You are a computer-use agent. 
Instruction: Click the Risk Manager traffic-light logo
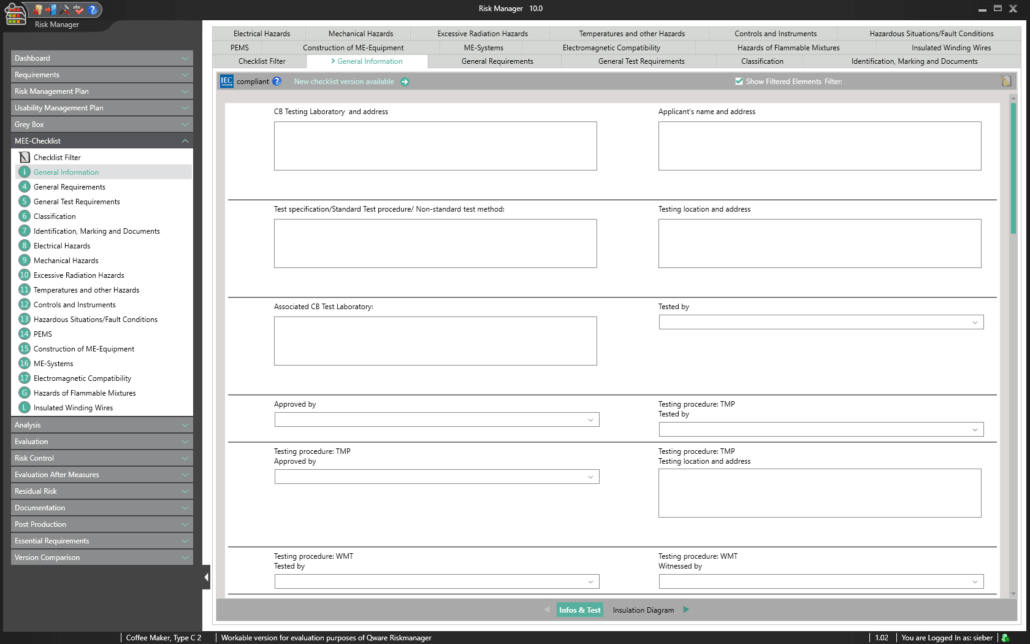point(15,14)
